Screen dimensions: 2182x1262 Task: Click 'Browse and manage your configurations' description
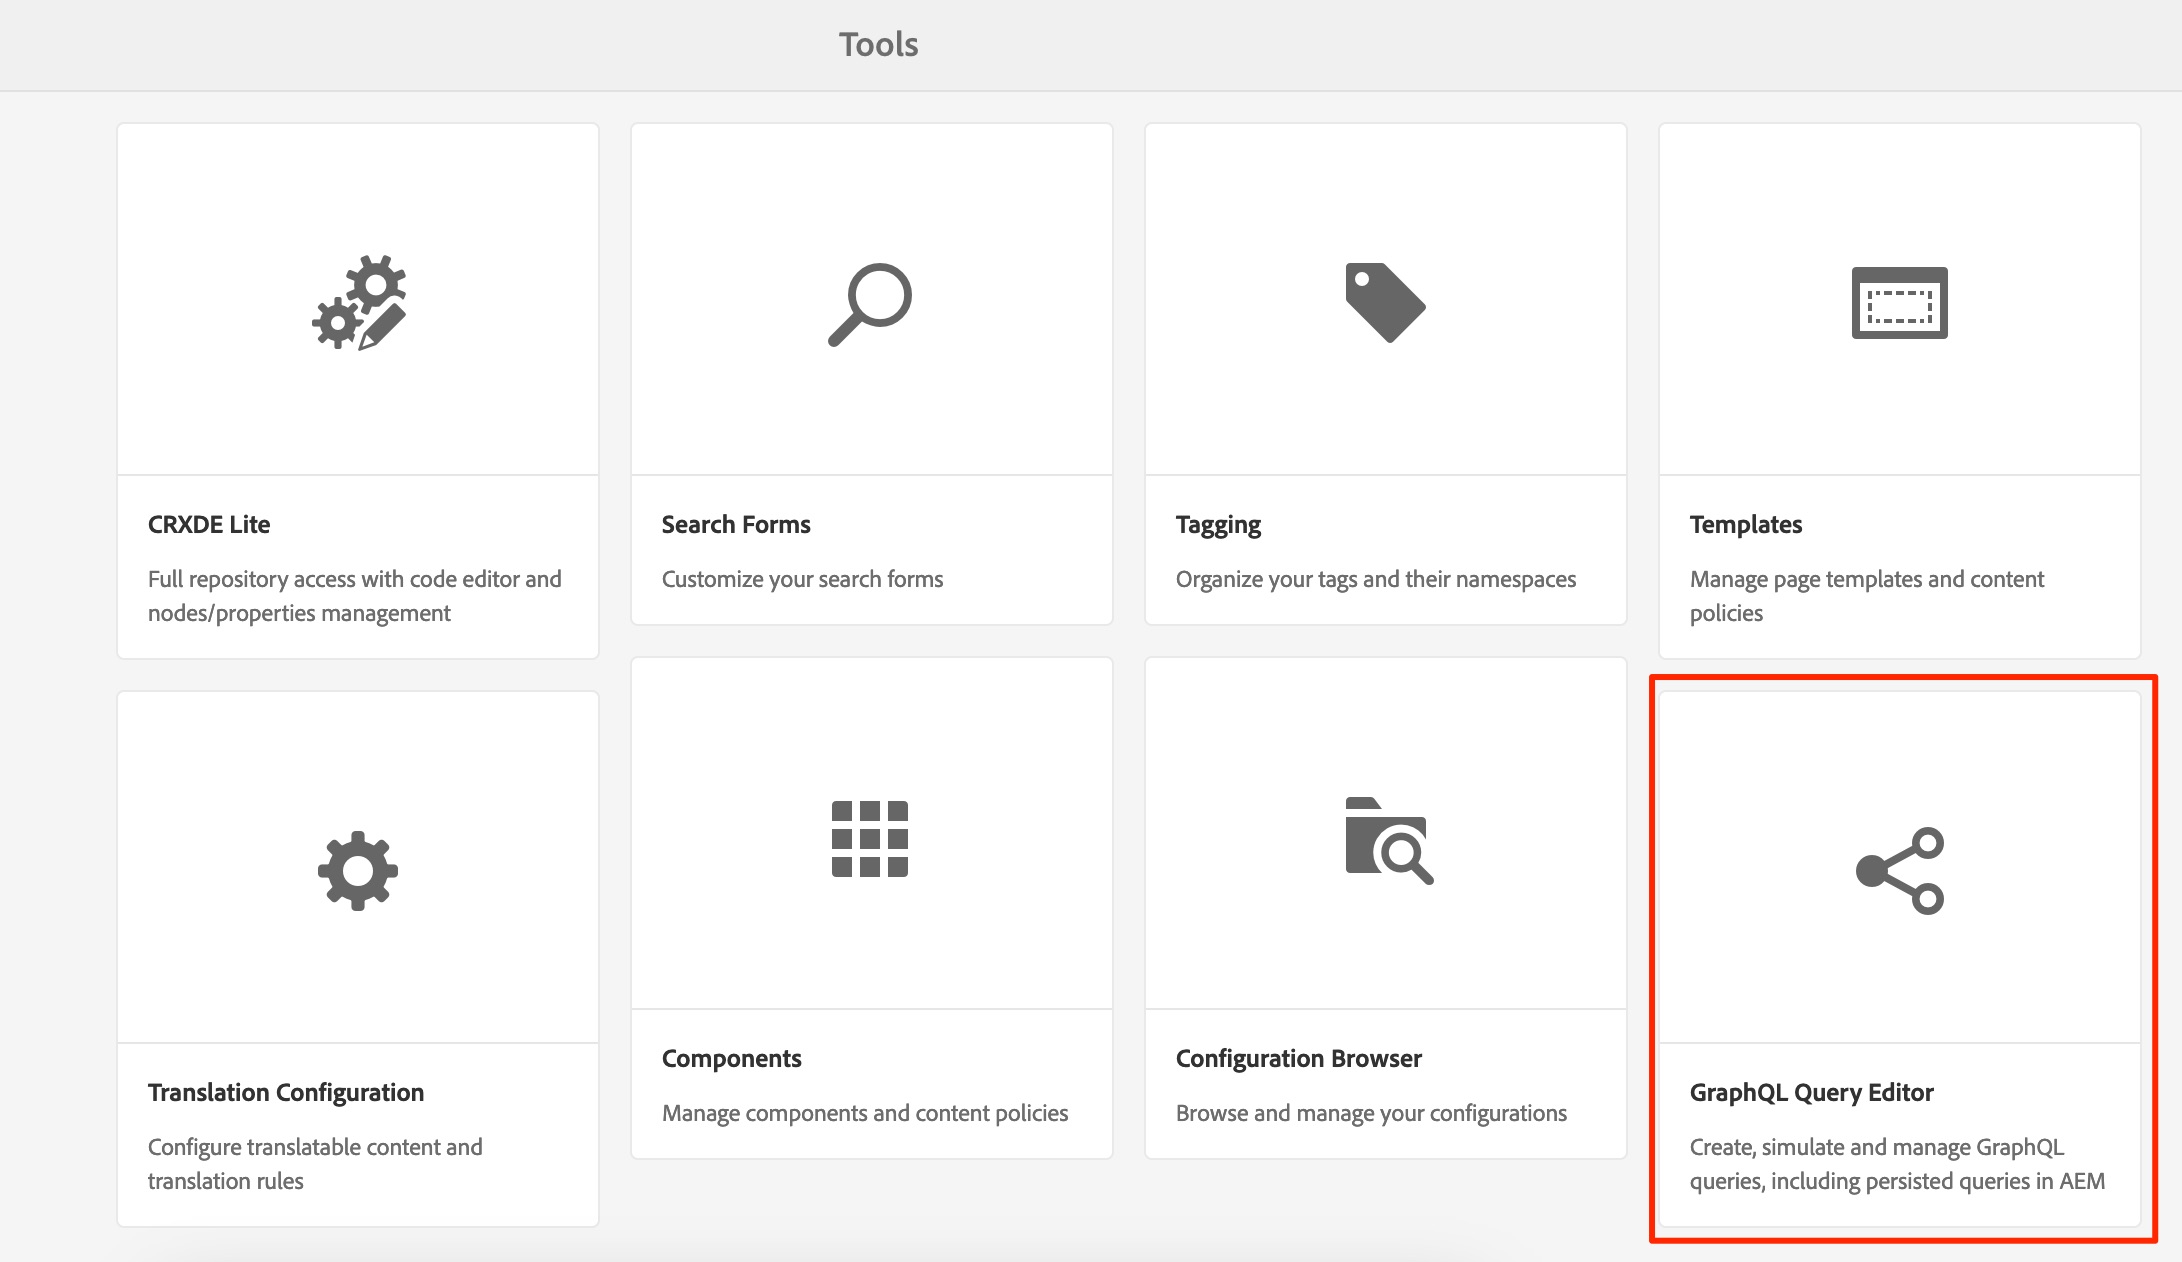1371,1113
